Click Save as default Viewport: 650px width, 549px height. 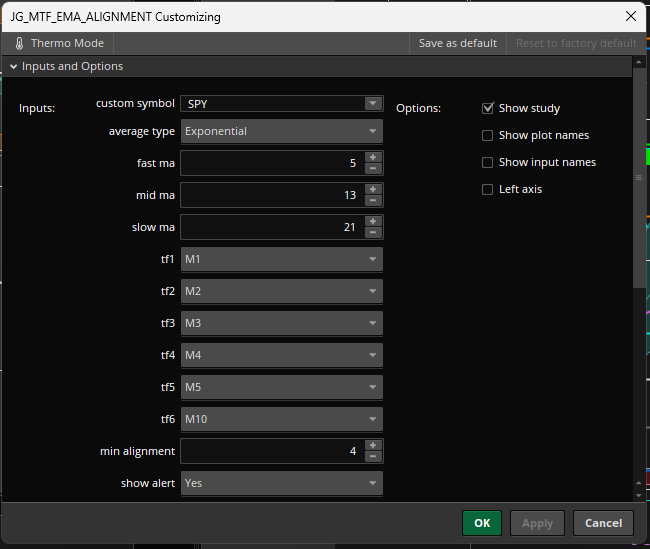coord(458,44)
